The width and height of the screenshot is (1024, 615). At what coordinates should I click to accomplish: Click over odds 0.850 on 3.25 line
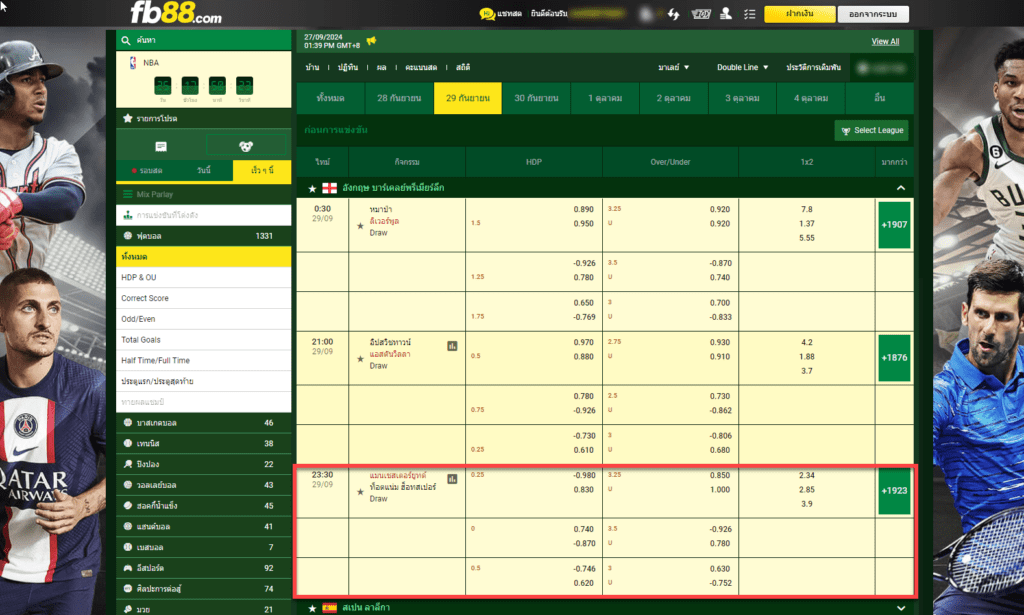(x=720, y=475)
